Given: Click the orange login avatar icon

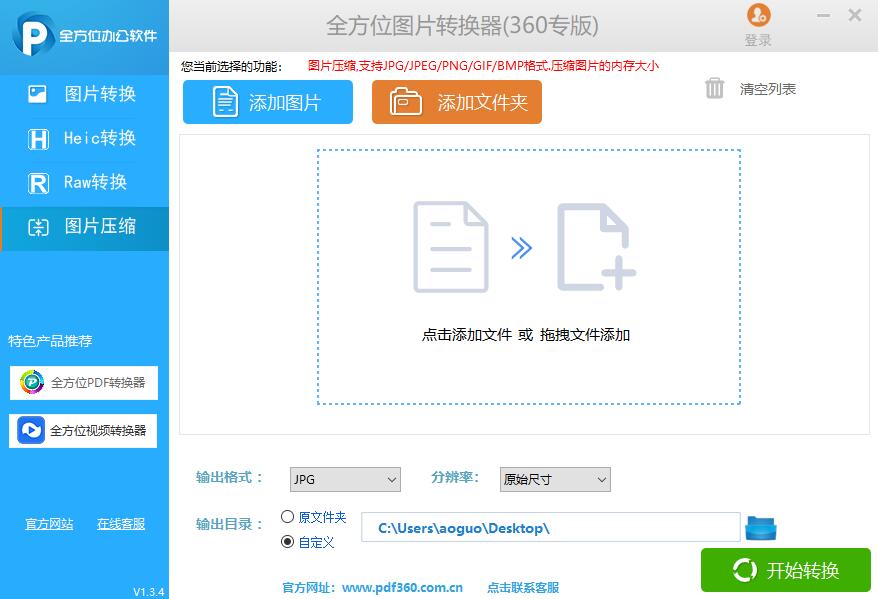Looking at the screenshot, I should pyautogui.click(x=758, y=15).
